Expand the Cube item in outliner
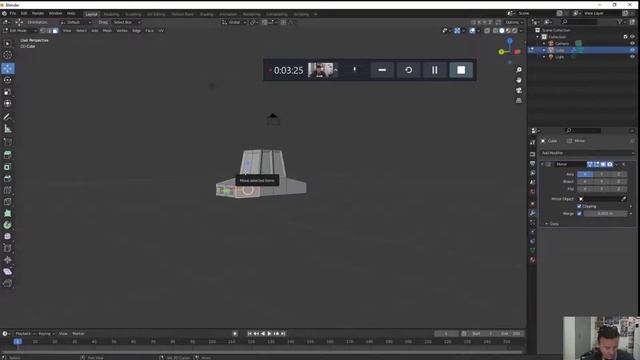 544,50
